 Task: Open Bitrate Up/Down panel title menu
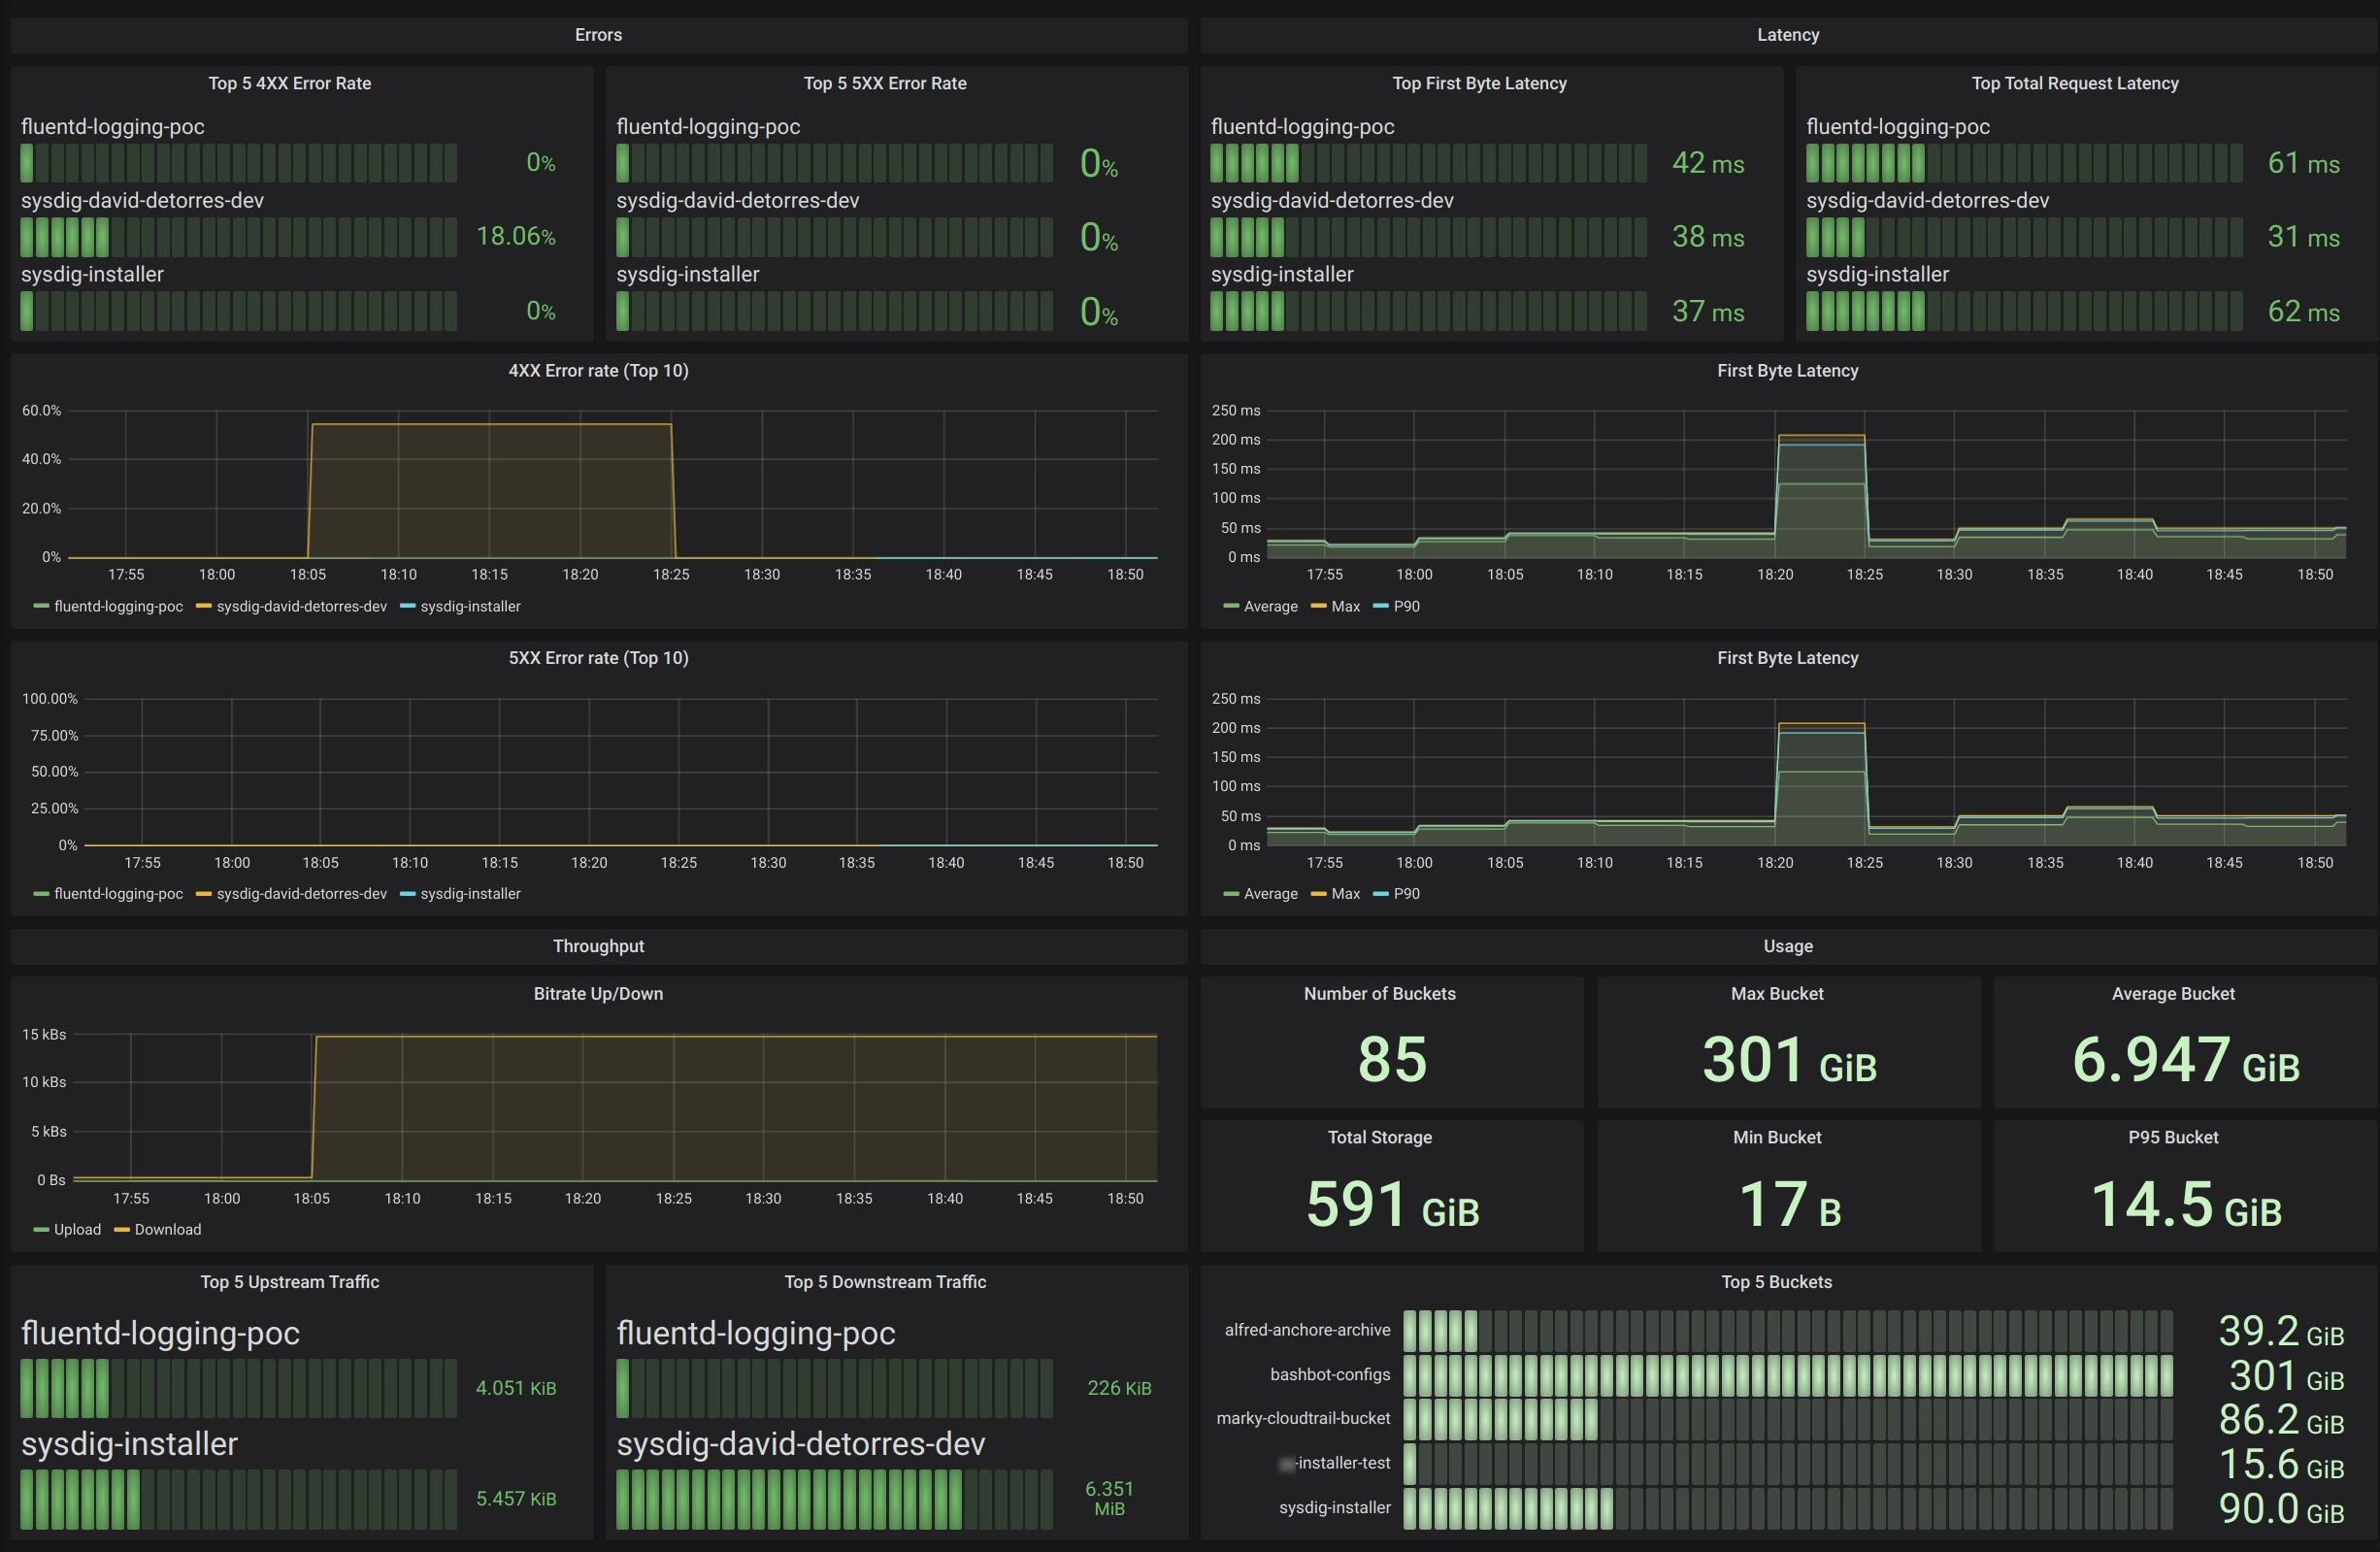[x=598, y=994]
